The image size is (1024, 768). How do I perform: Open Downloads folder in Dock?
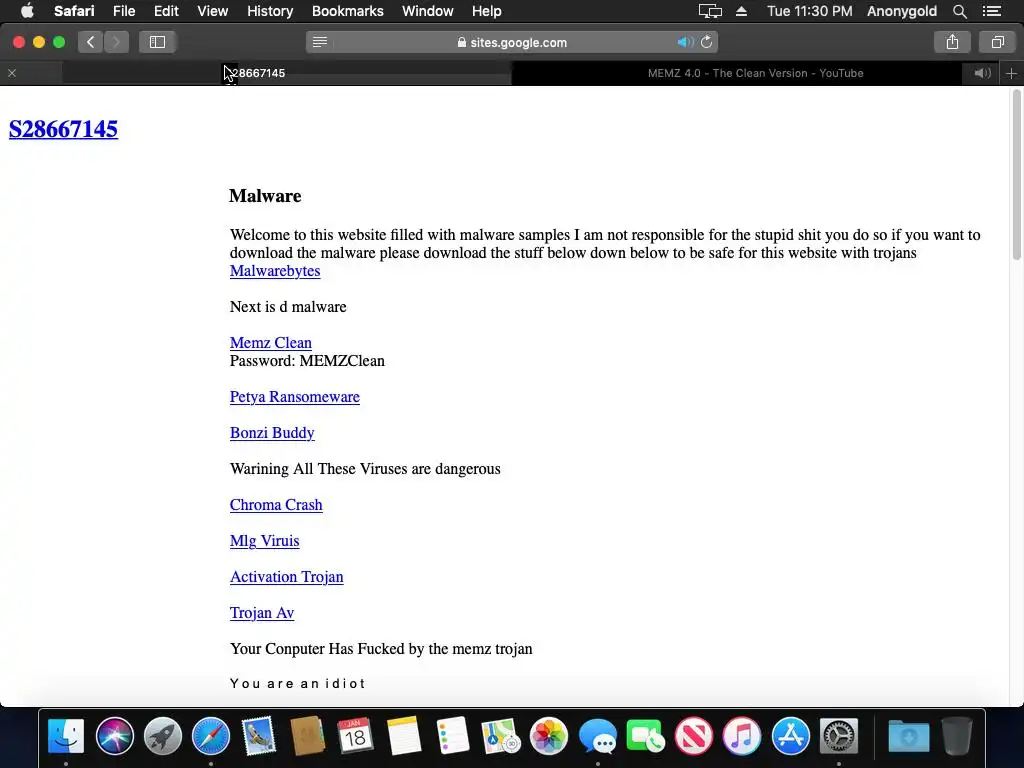tap(908, 736)
